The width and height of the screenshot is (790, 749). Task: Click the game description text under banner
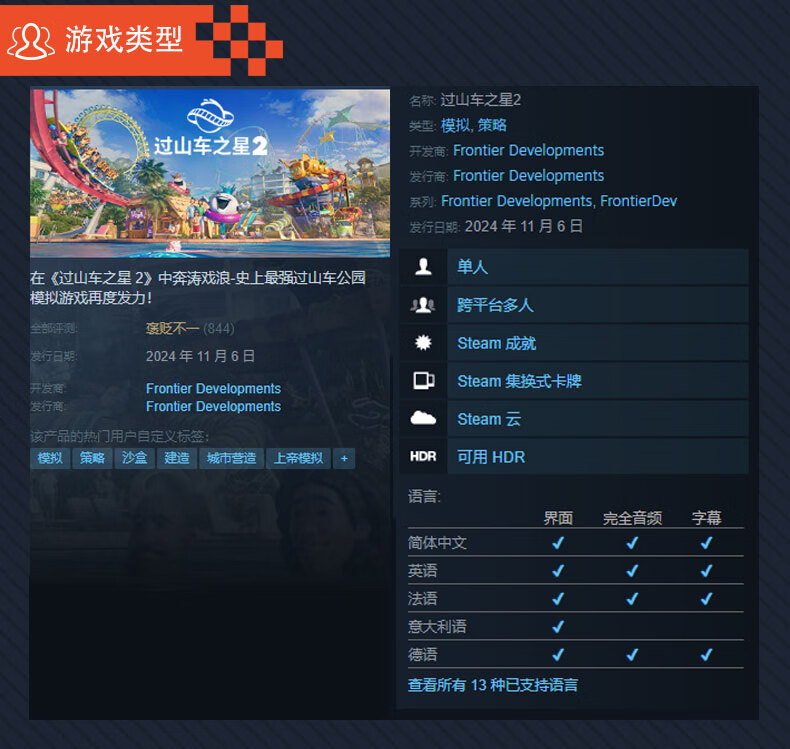coord(198,288)
